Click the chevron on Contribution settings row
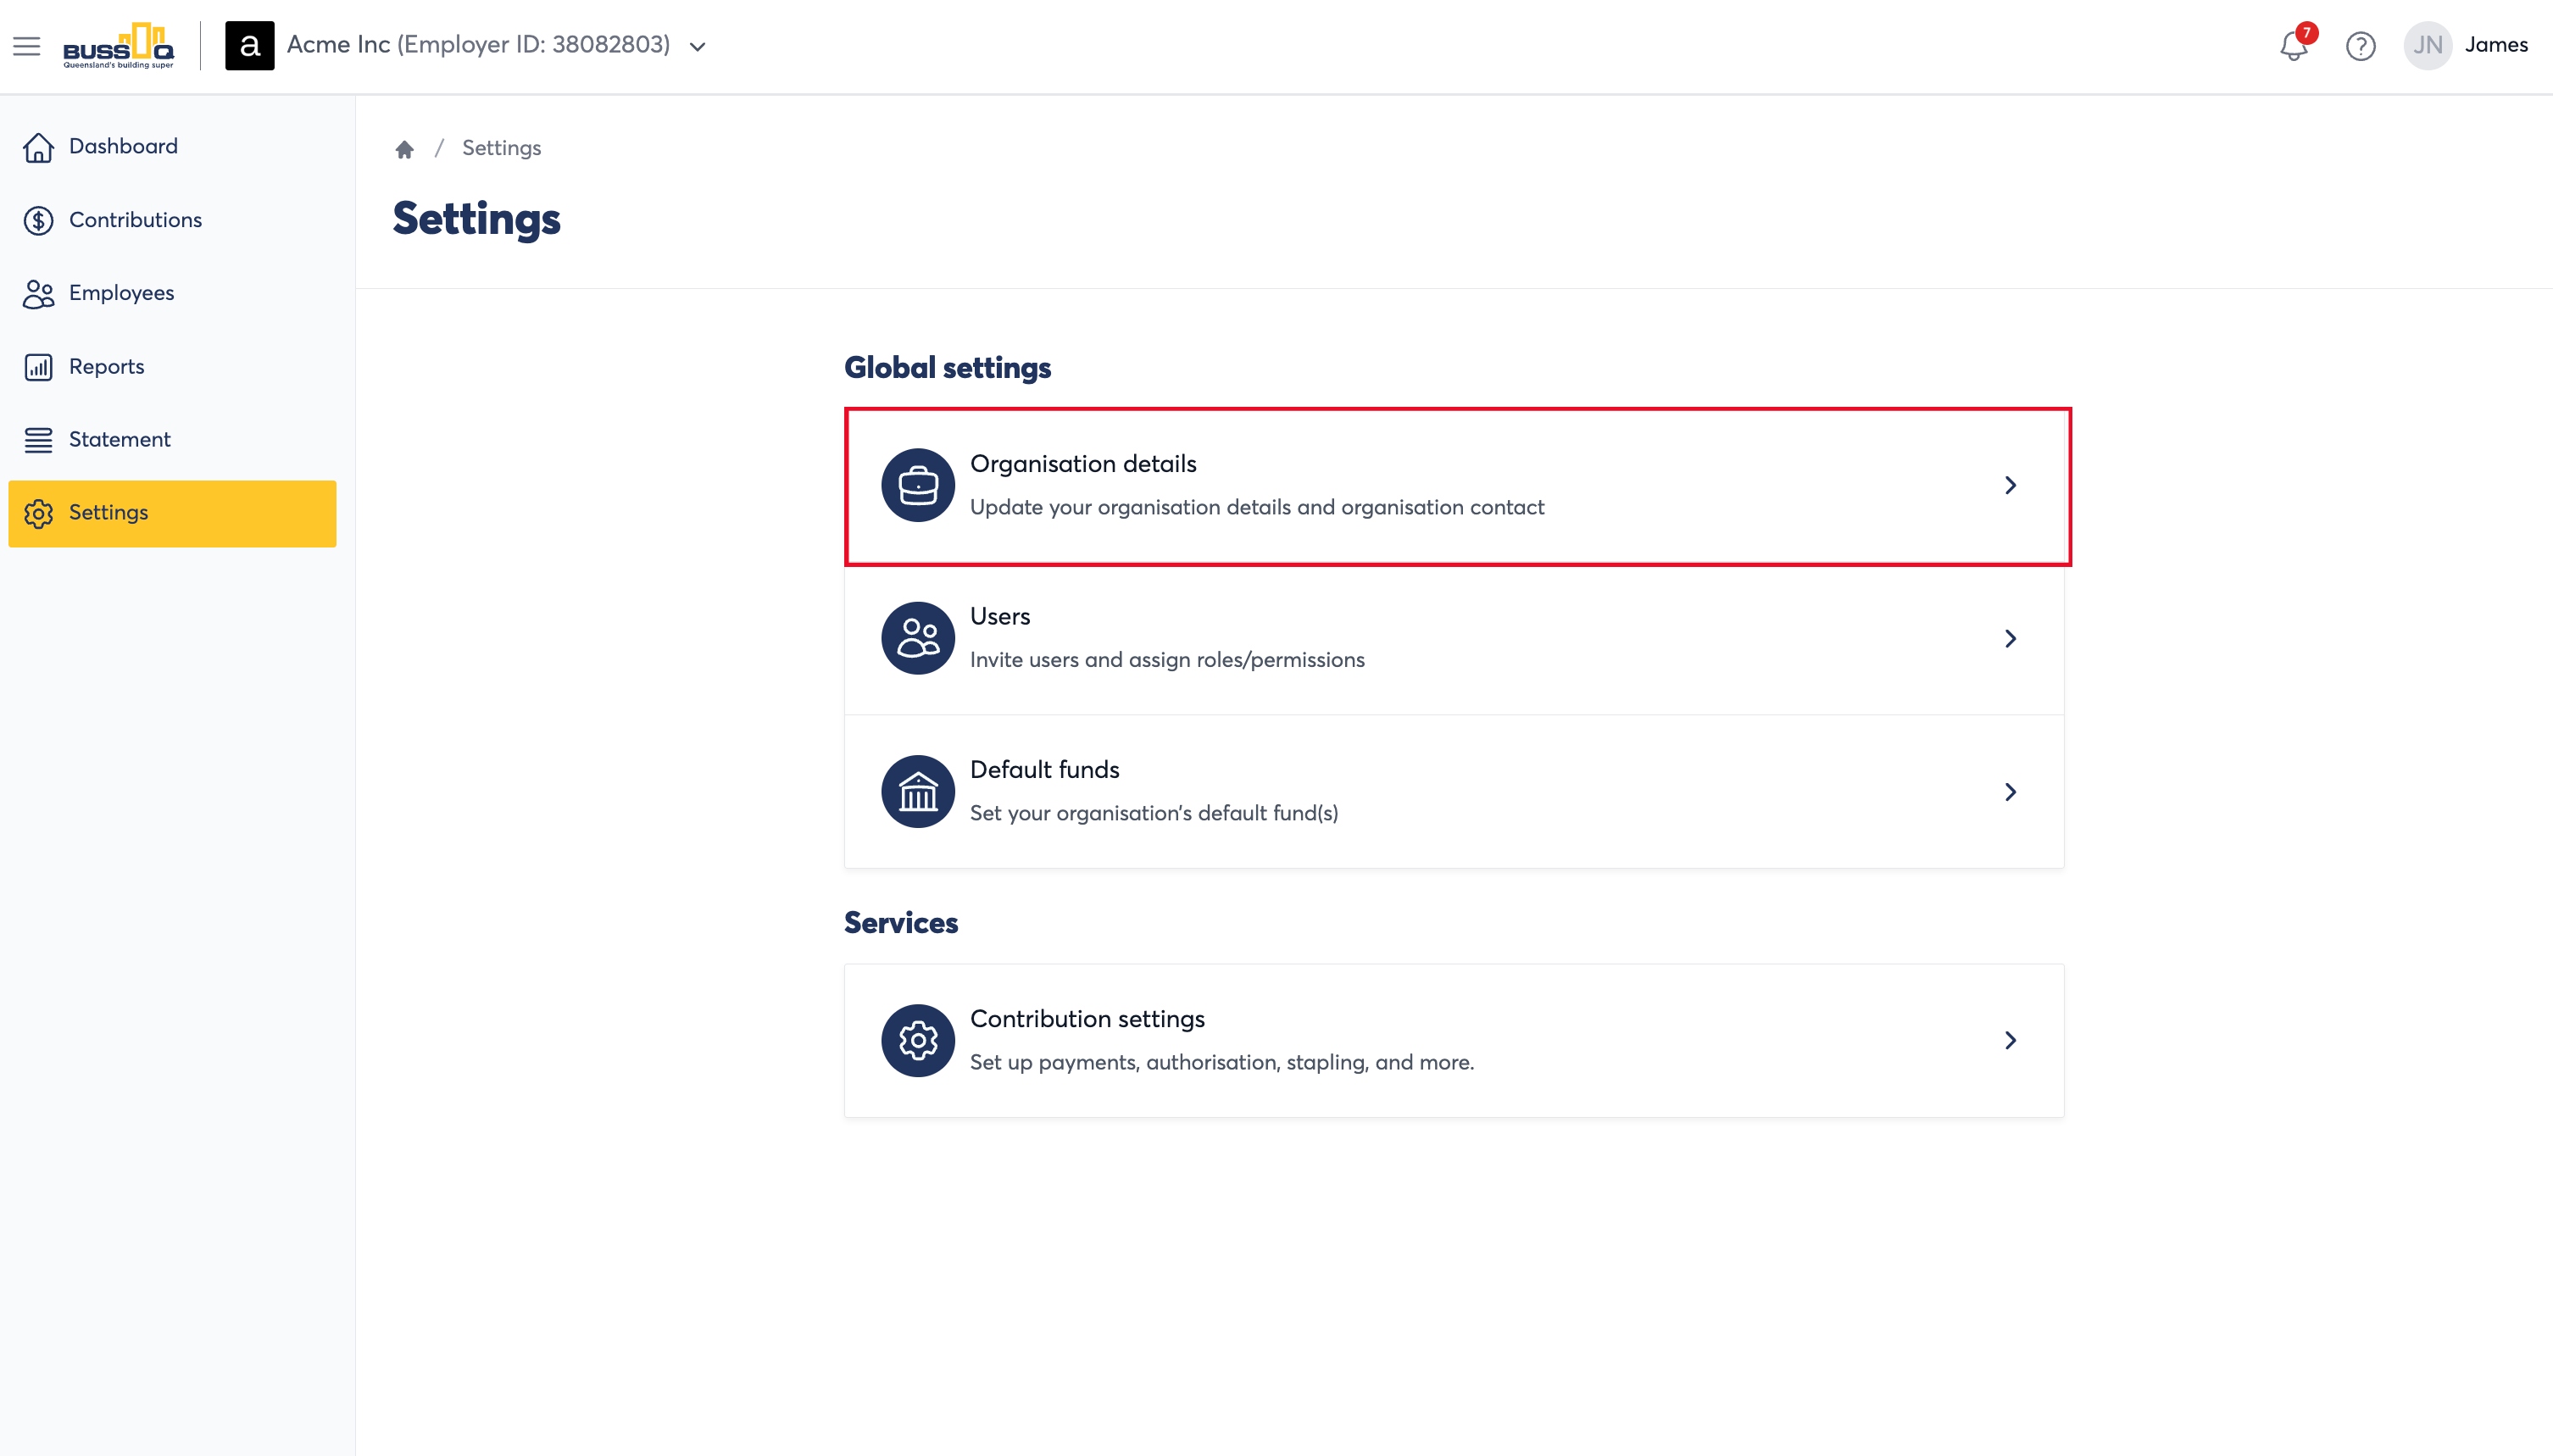The height and width of the screenshot is (1456, 2553). (2010, 1041)
